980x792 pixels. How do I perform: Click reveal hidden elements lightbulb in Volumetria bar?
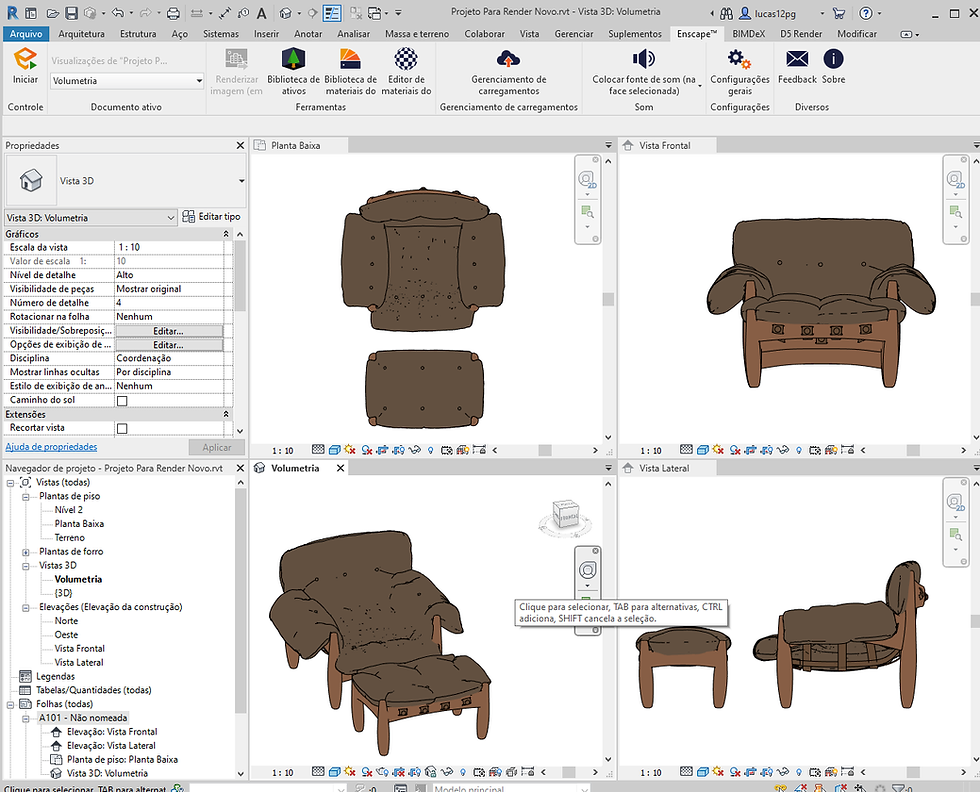(x=462, y=772)
